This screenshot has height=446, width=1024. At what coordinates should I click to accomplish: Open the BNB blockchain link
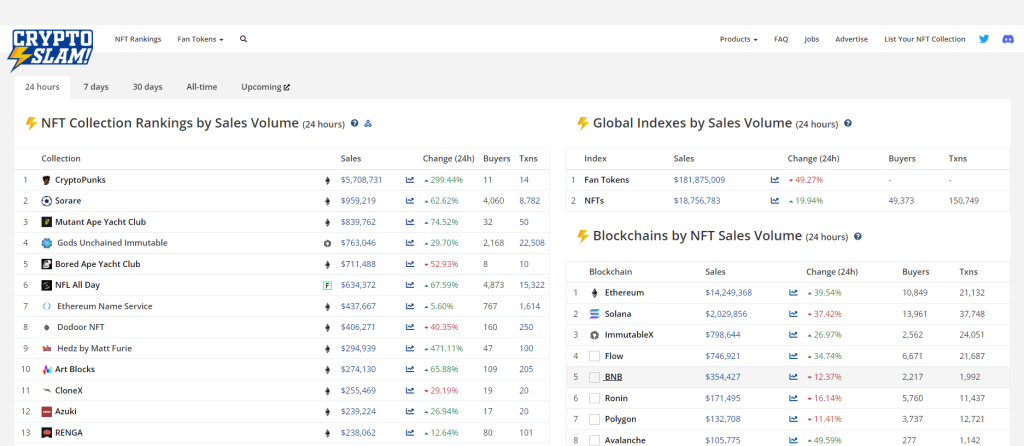[613, 377]
